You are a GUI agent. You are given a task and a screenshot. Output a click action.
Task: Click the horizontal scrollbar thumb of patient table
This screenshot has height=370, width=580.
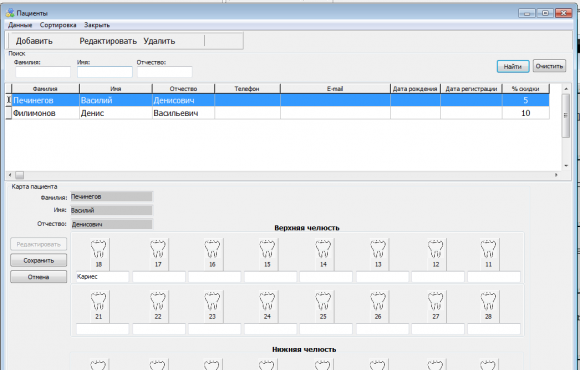point(20,175)
